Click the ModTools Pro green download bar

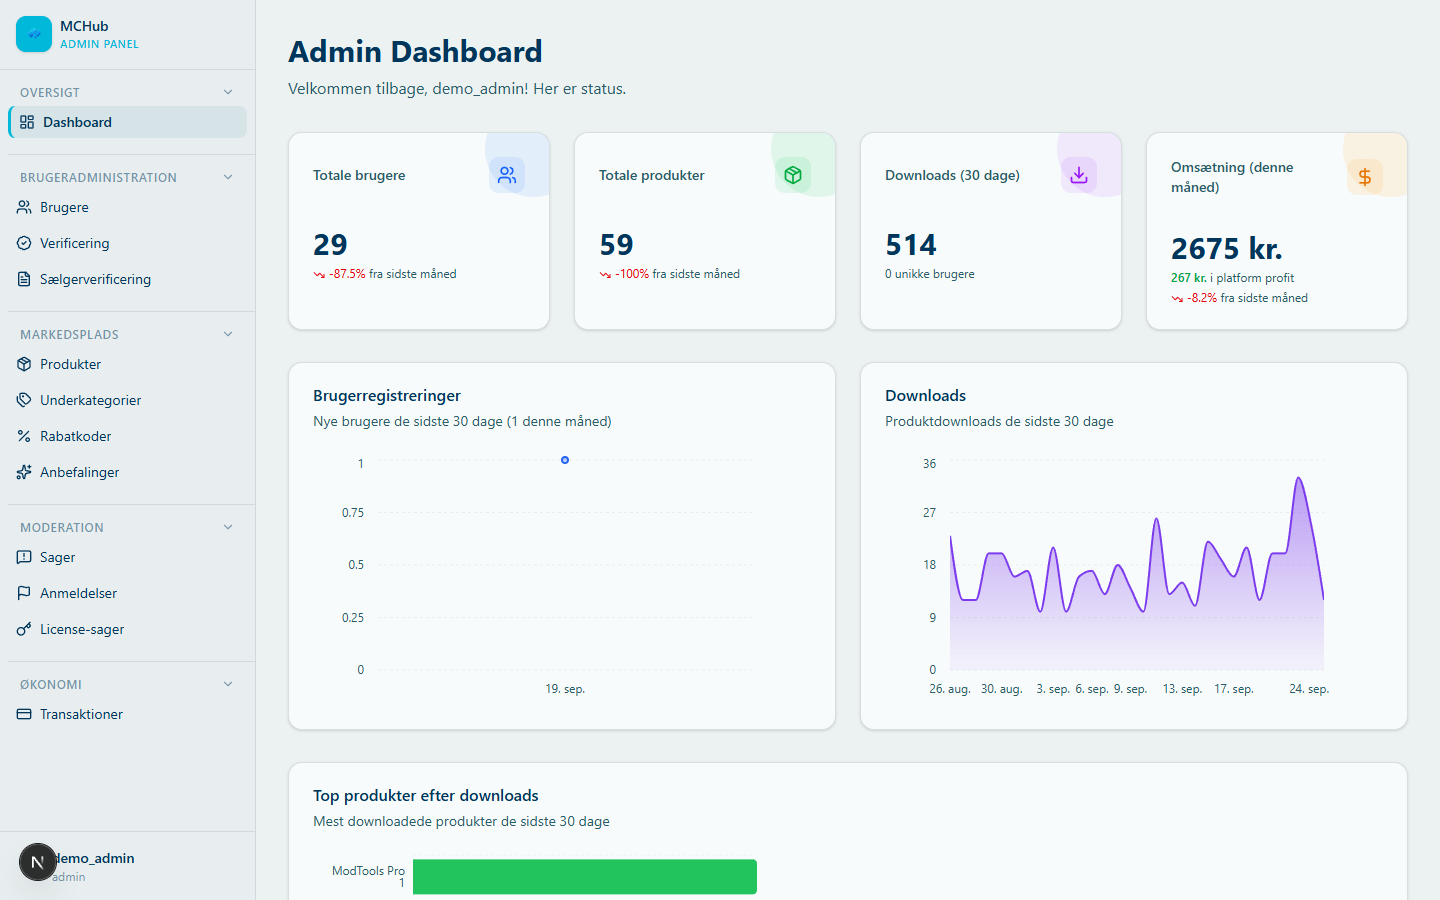(585, 877)
